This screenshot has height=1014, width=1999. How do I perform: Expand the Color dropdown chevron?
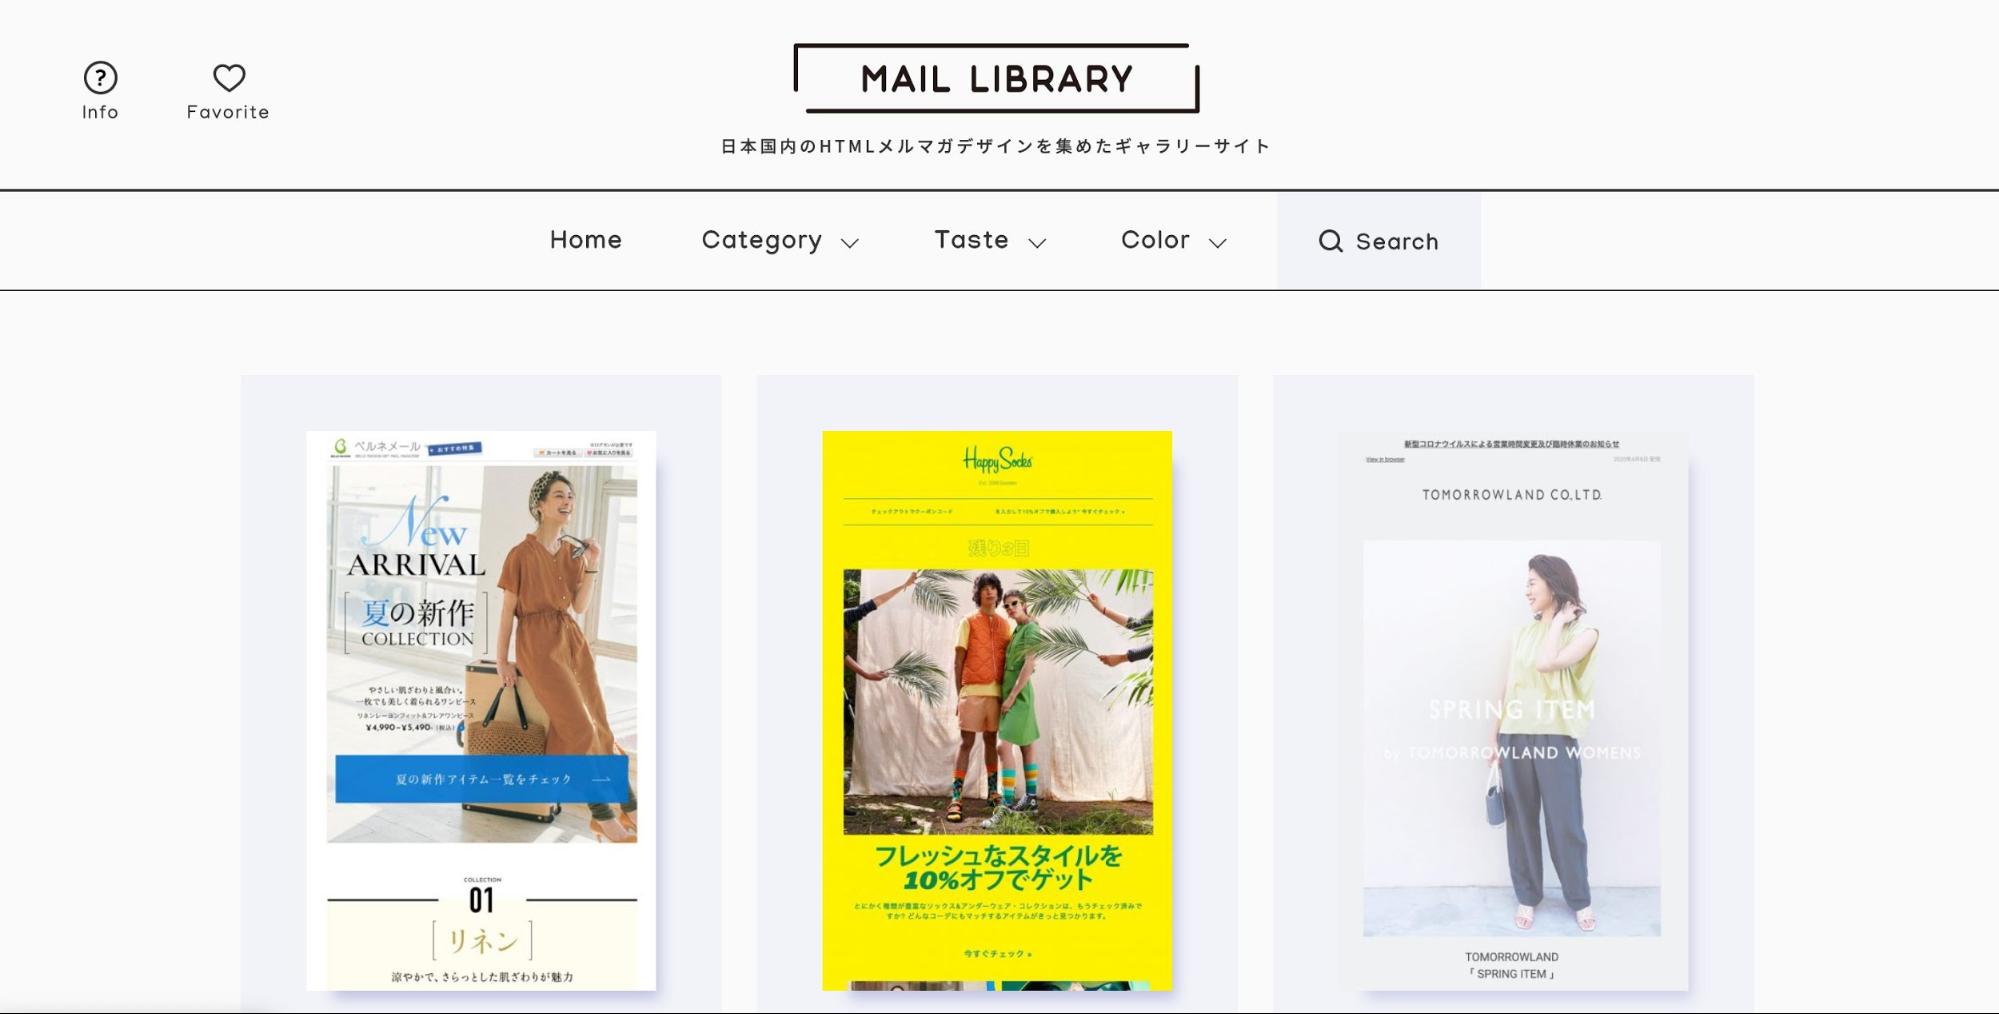(x=1217, y=243)
